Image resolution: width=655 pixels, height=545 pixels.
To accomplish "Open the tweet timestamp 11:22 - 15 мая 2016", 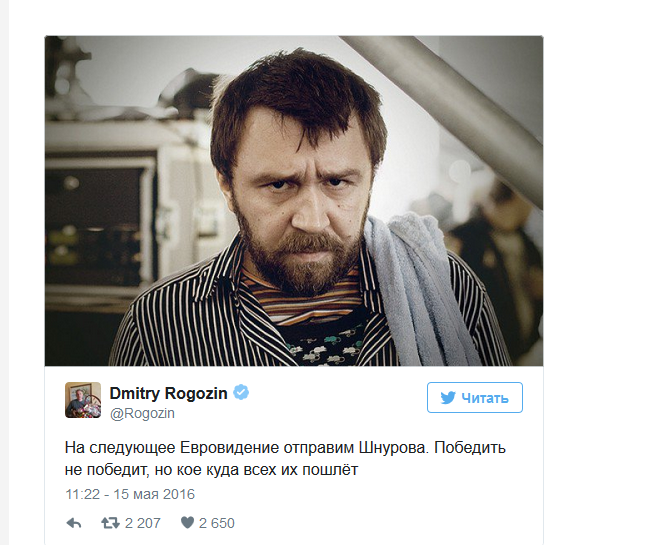I will point(130,494).
